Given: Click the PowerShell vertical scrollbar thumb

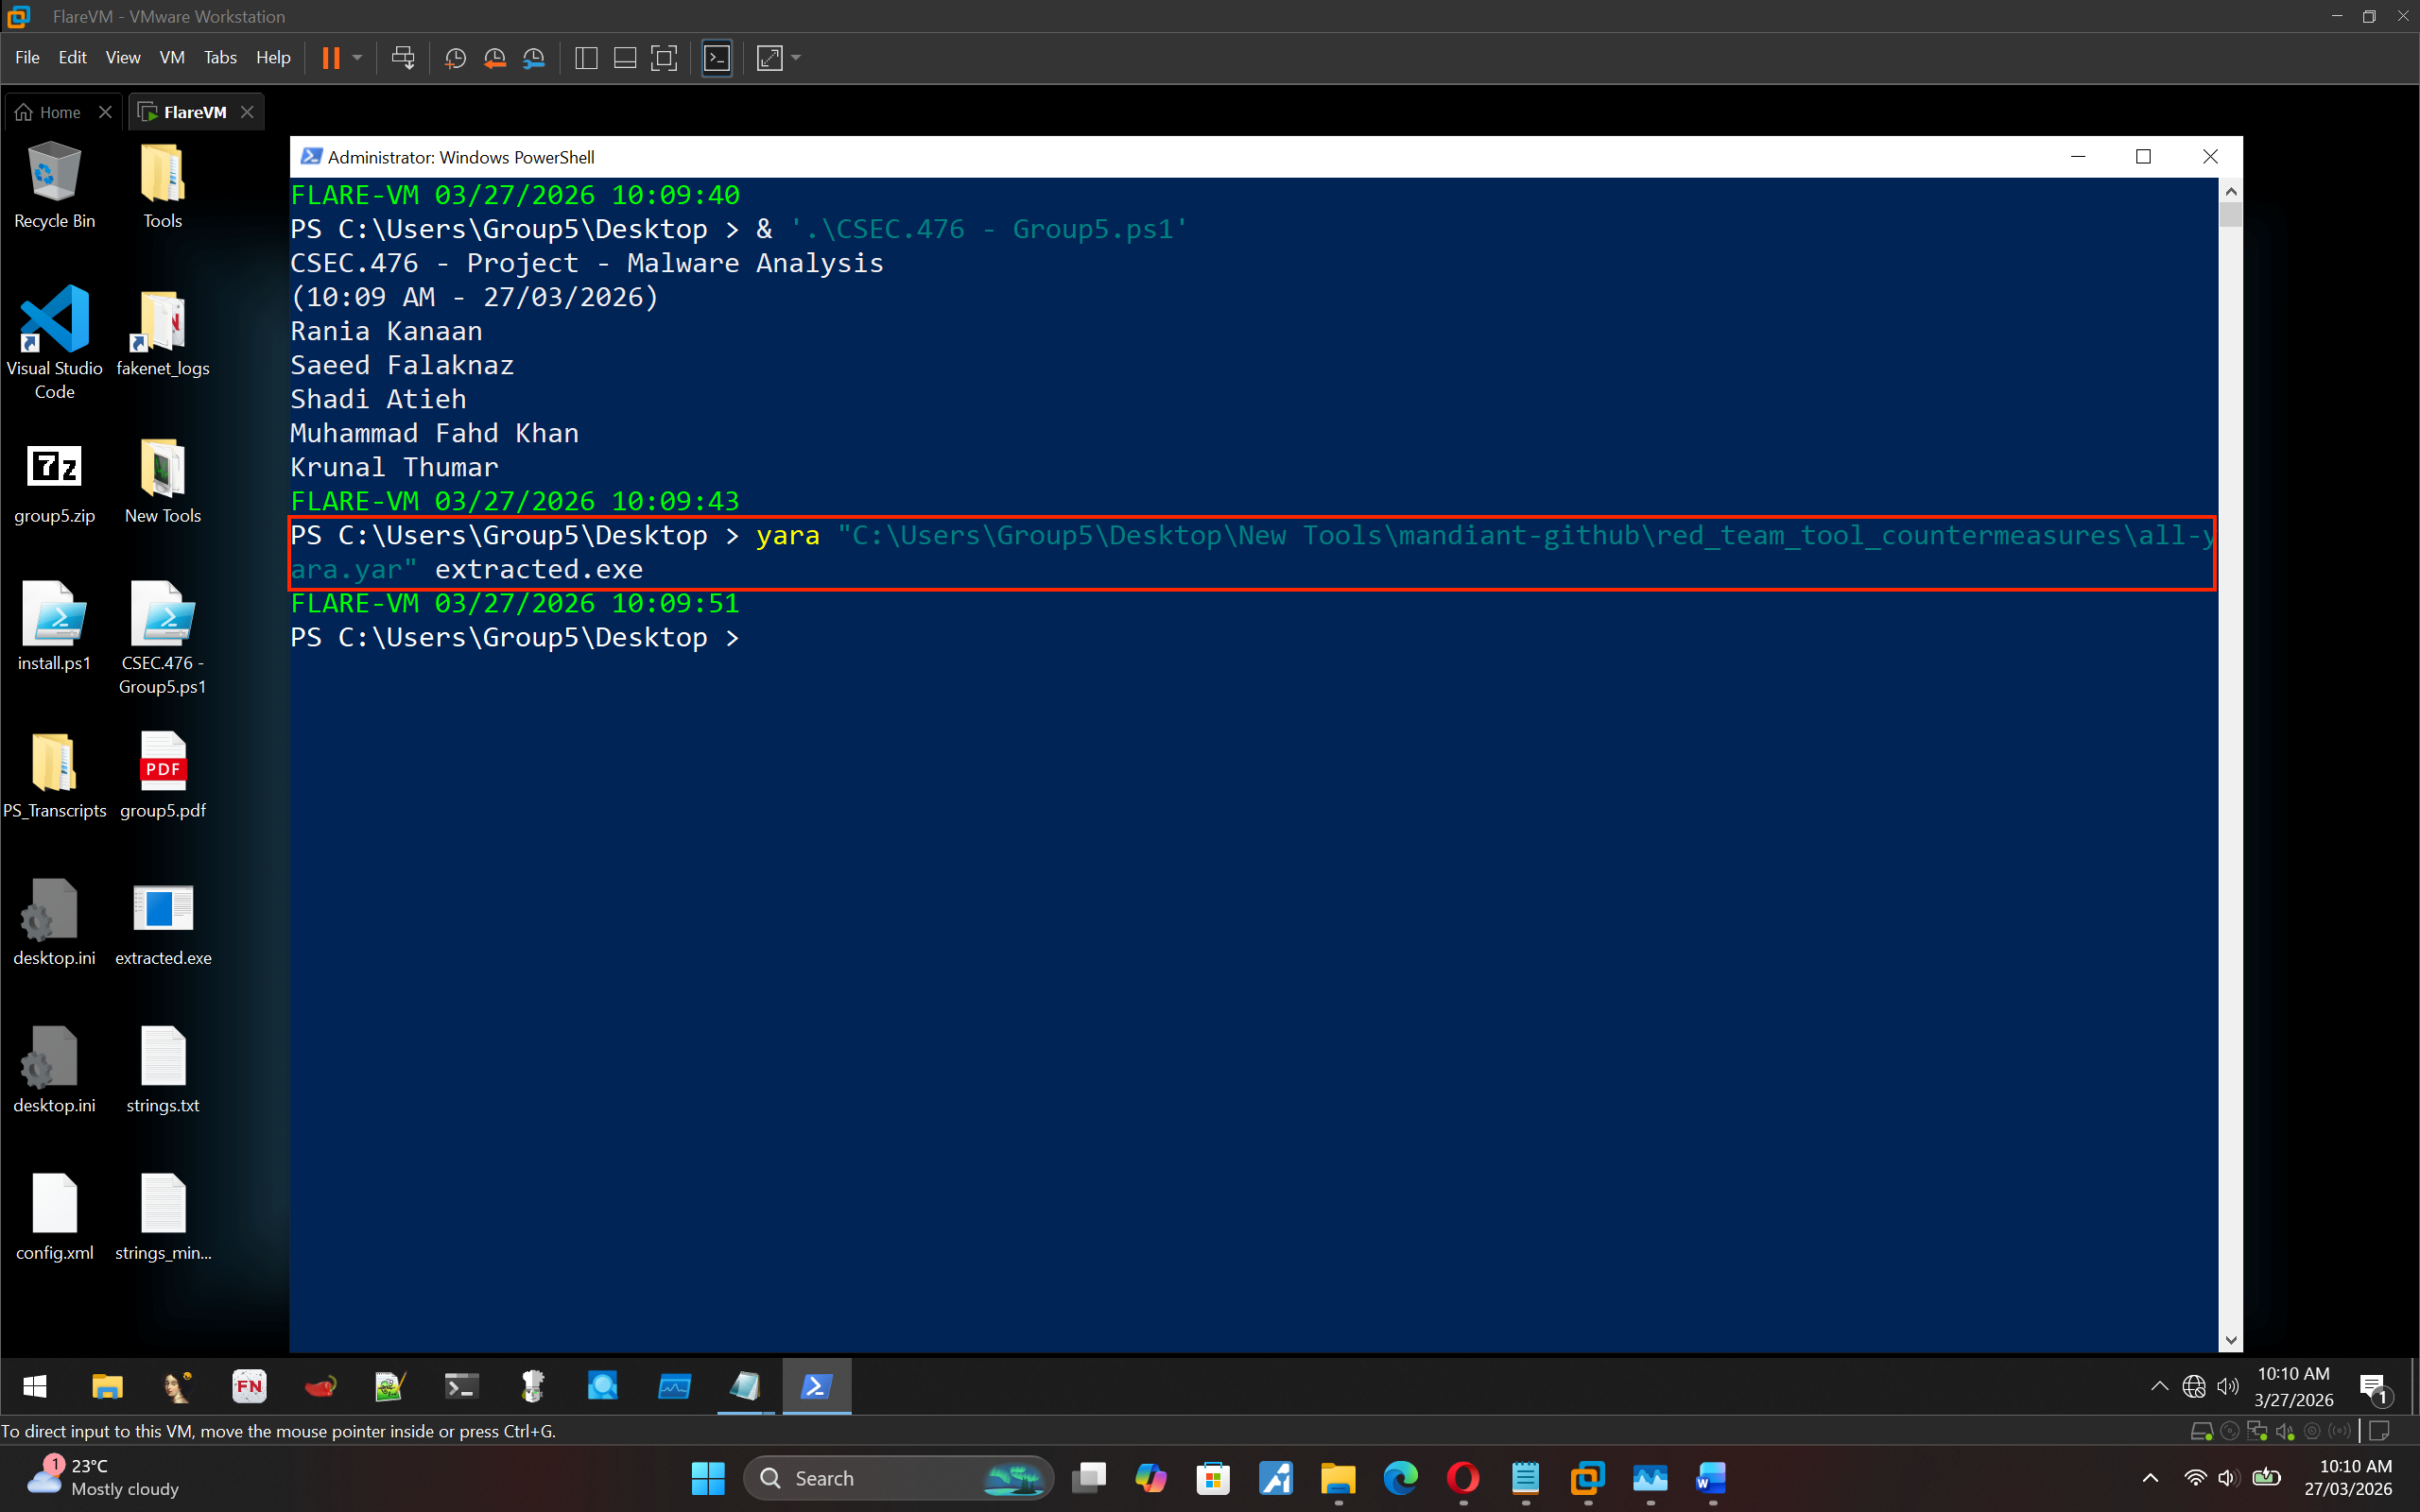Looking at the screenshot, I should pyautogui.click(x=2230, y=215).
